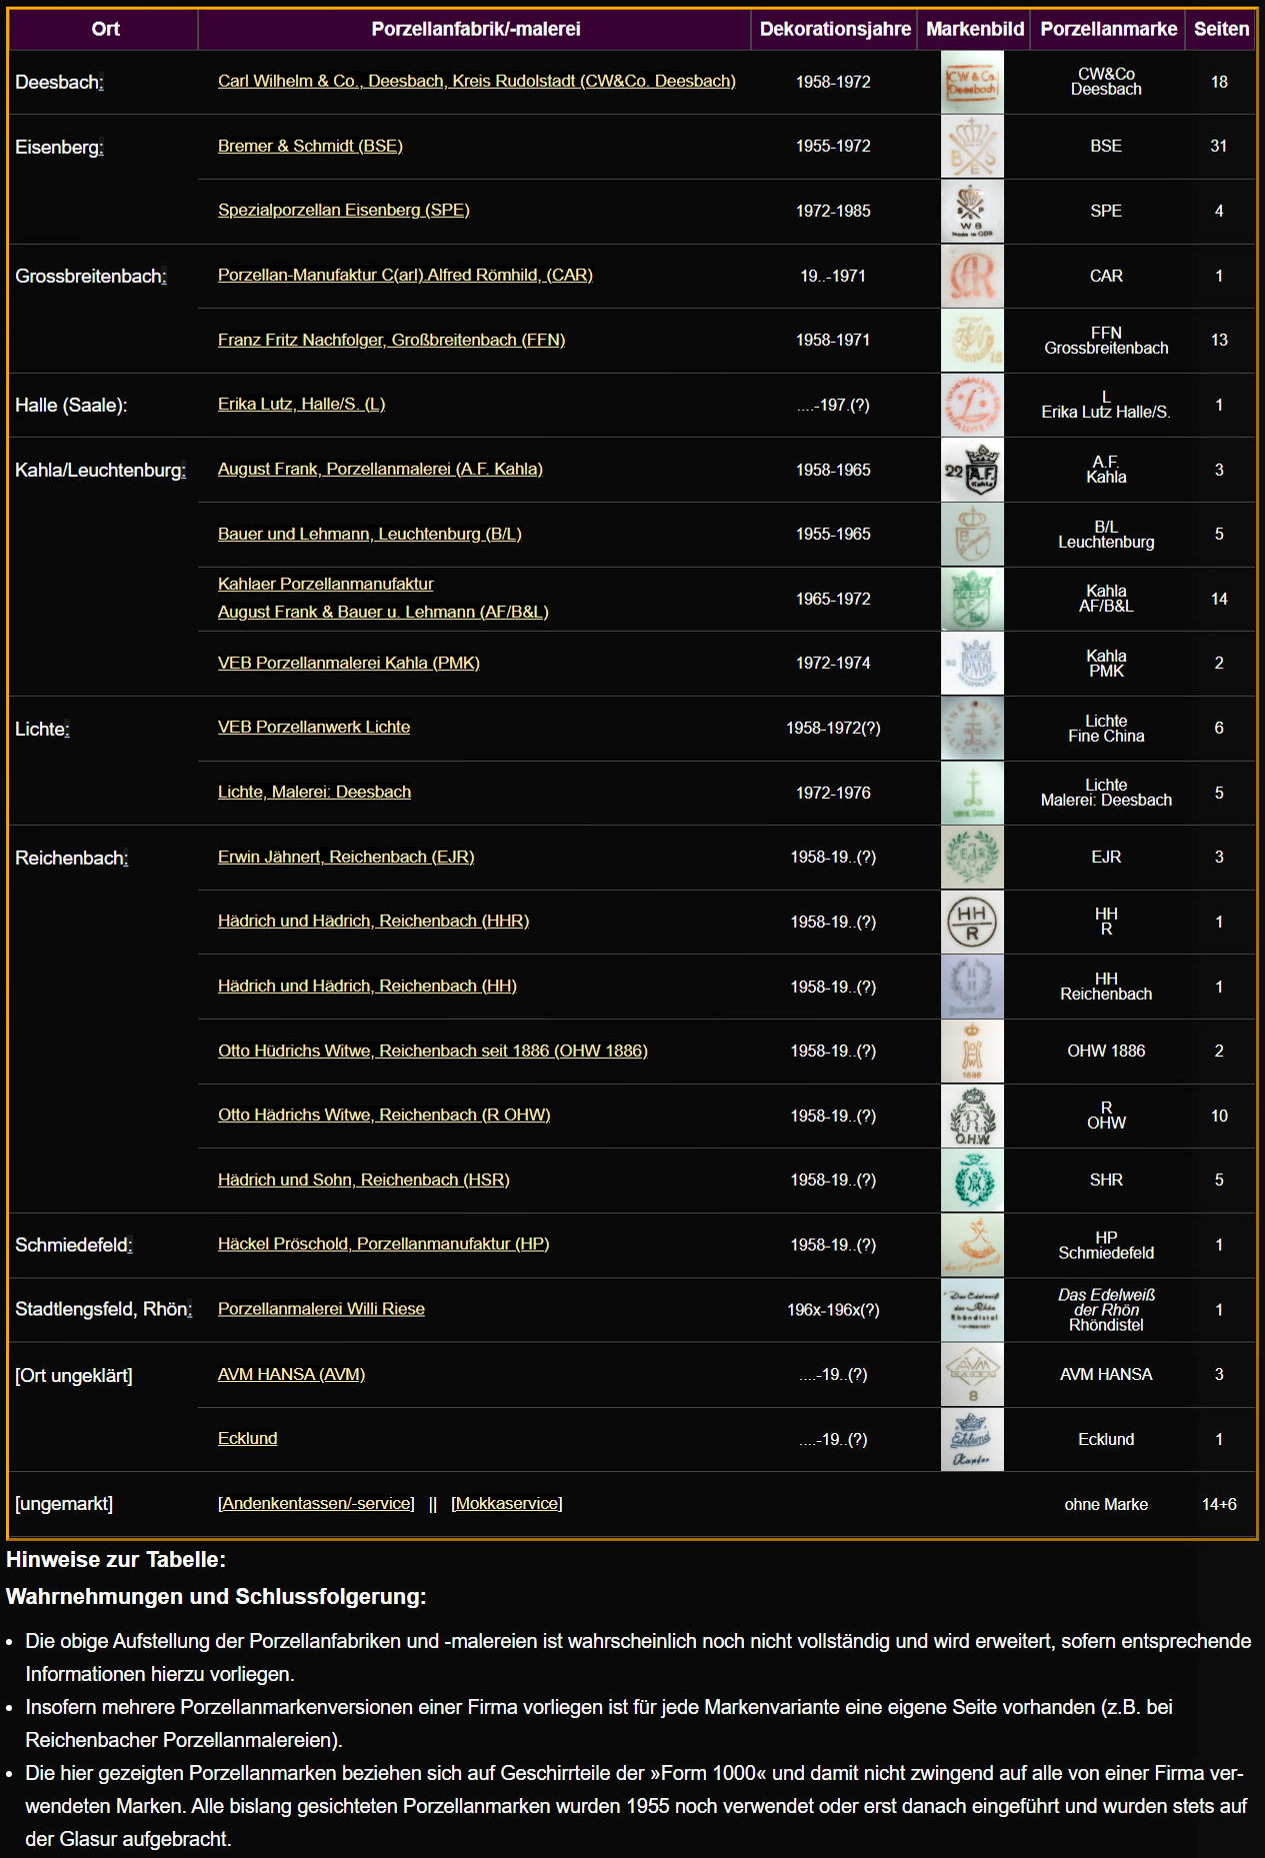Open the R OHW wreath mark image
Image resolution: width=1265 pixels, height=1858 pixels.
[972, 1116]
